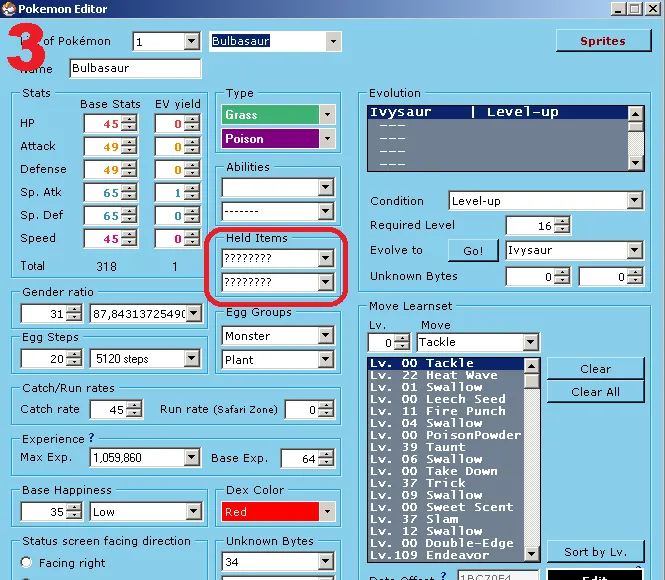Click the Name field containing Bulbasaur
Screen dimensions: 665x580
pyautogui.click(x=135, y=68)
